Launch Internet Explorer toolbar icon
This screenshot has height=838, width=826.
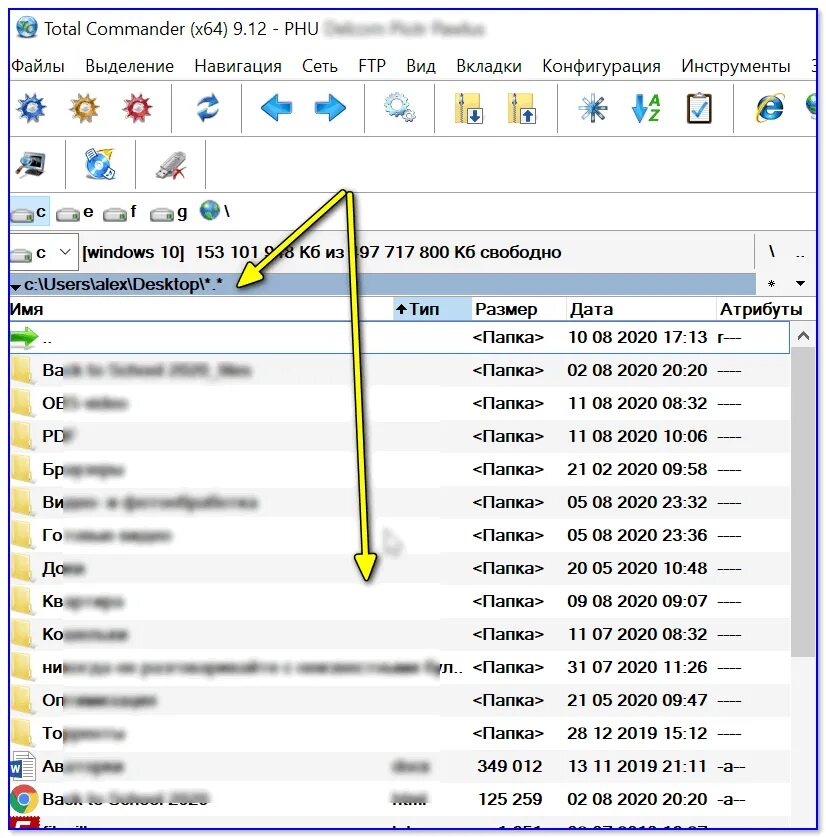769,108
